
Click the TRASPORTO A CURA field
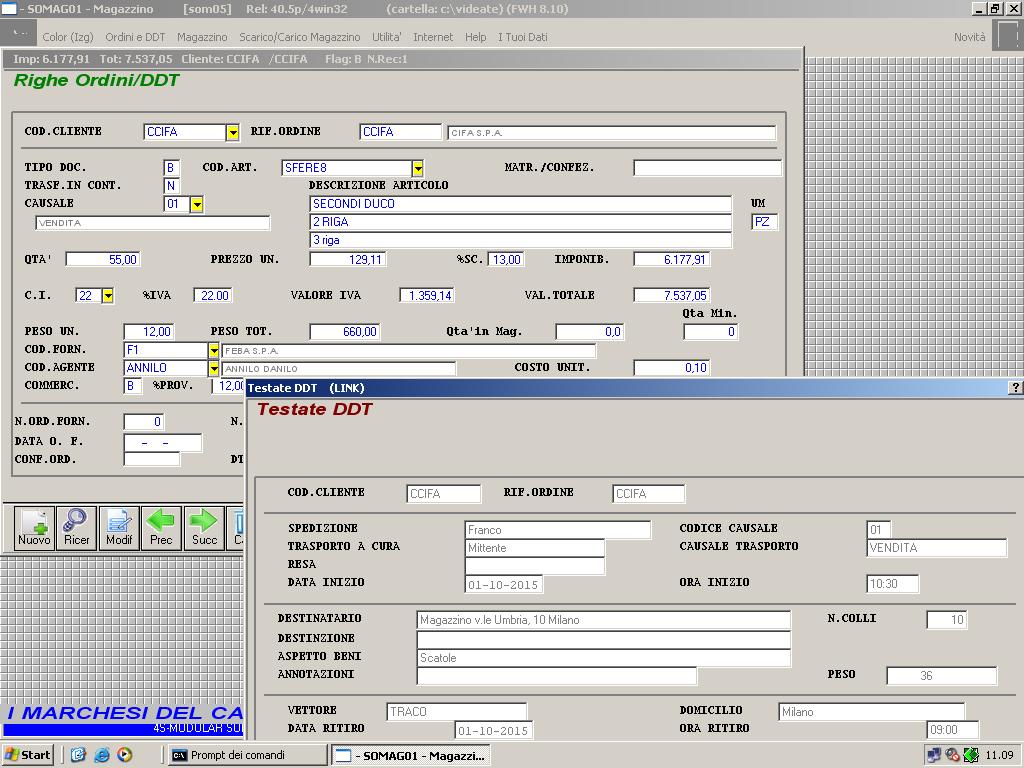click(535, 548)
